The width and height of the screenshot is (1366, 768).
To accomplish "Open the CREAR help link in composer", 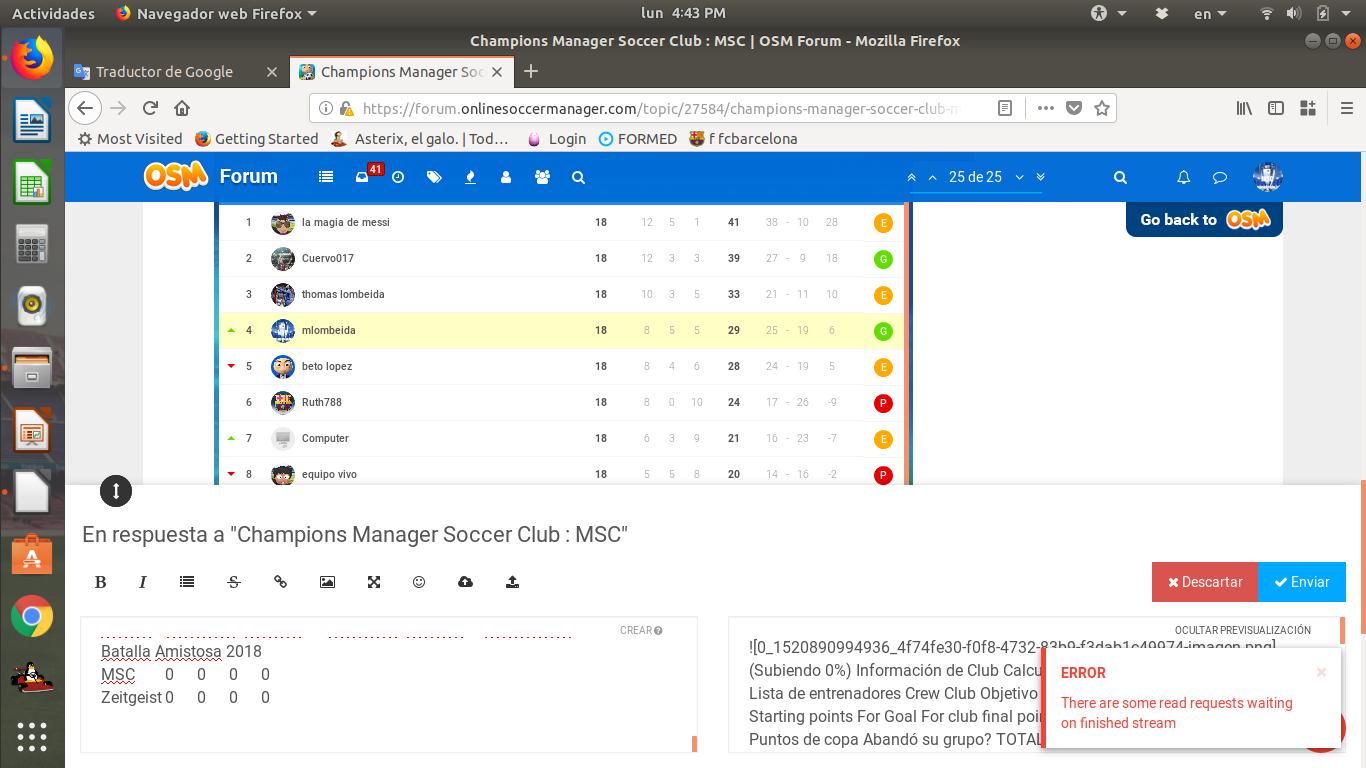I will point(641,630).
